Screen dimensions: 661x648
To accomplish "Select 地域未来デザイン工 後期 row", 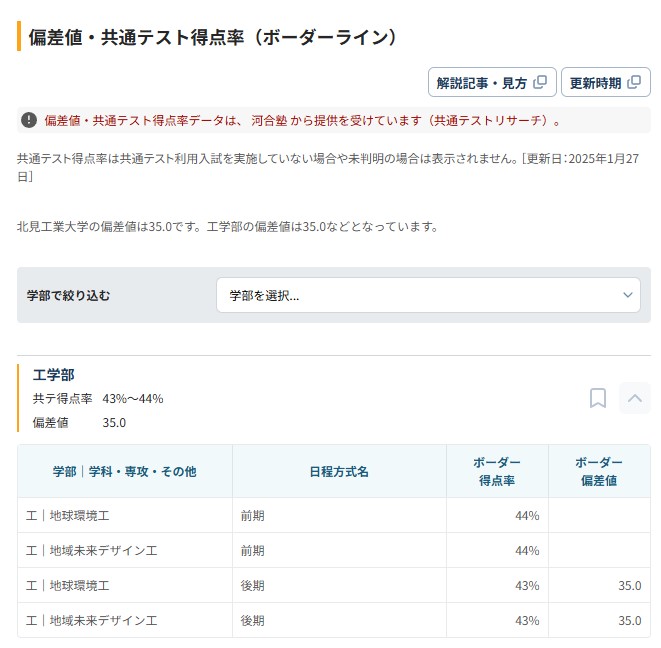I will (x=334, y=620).
